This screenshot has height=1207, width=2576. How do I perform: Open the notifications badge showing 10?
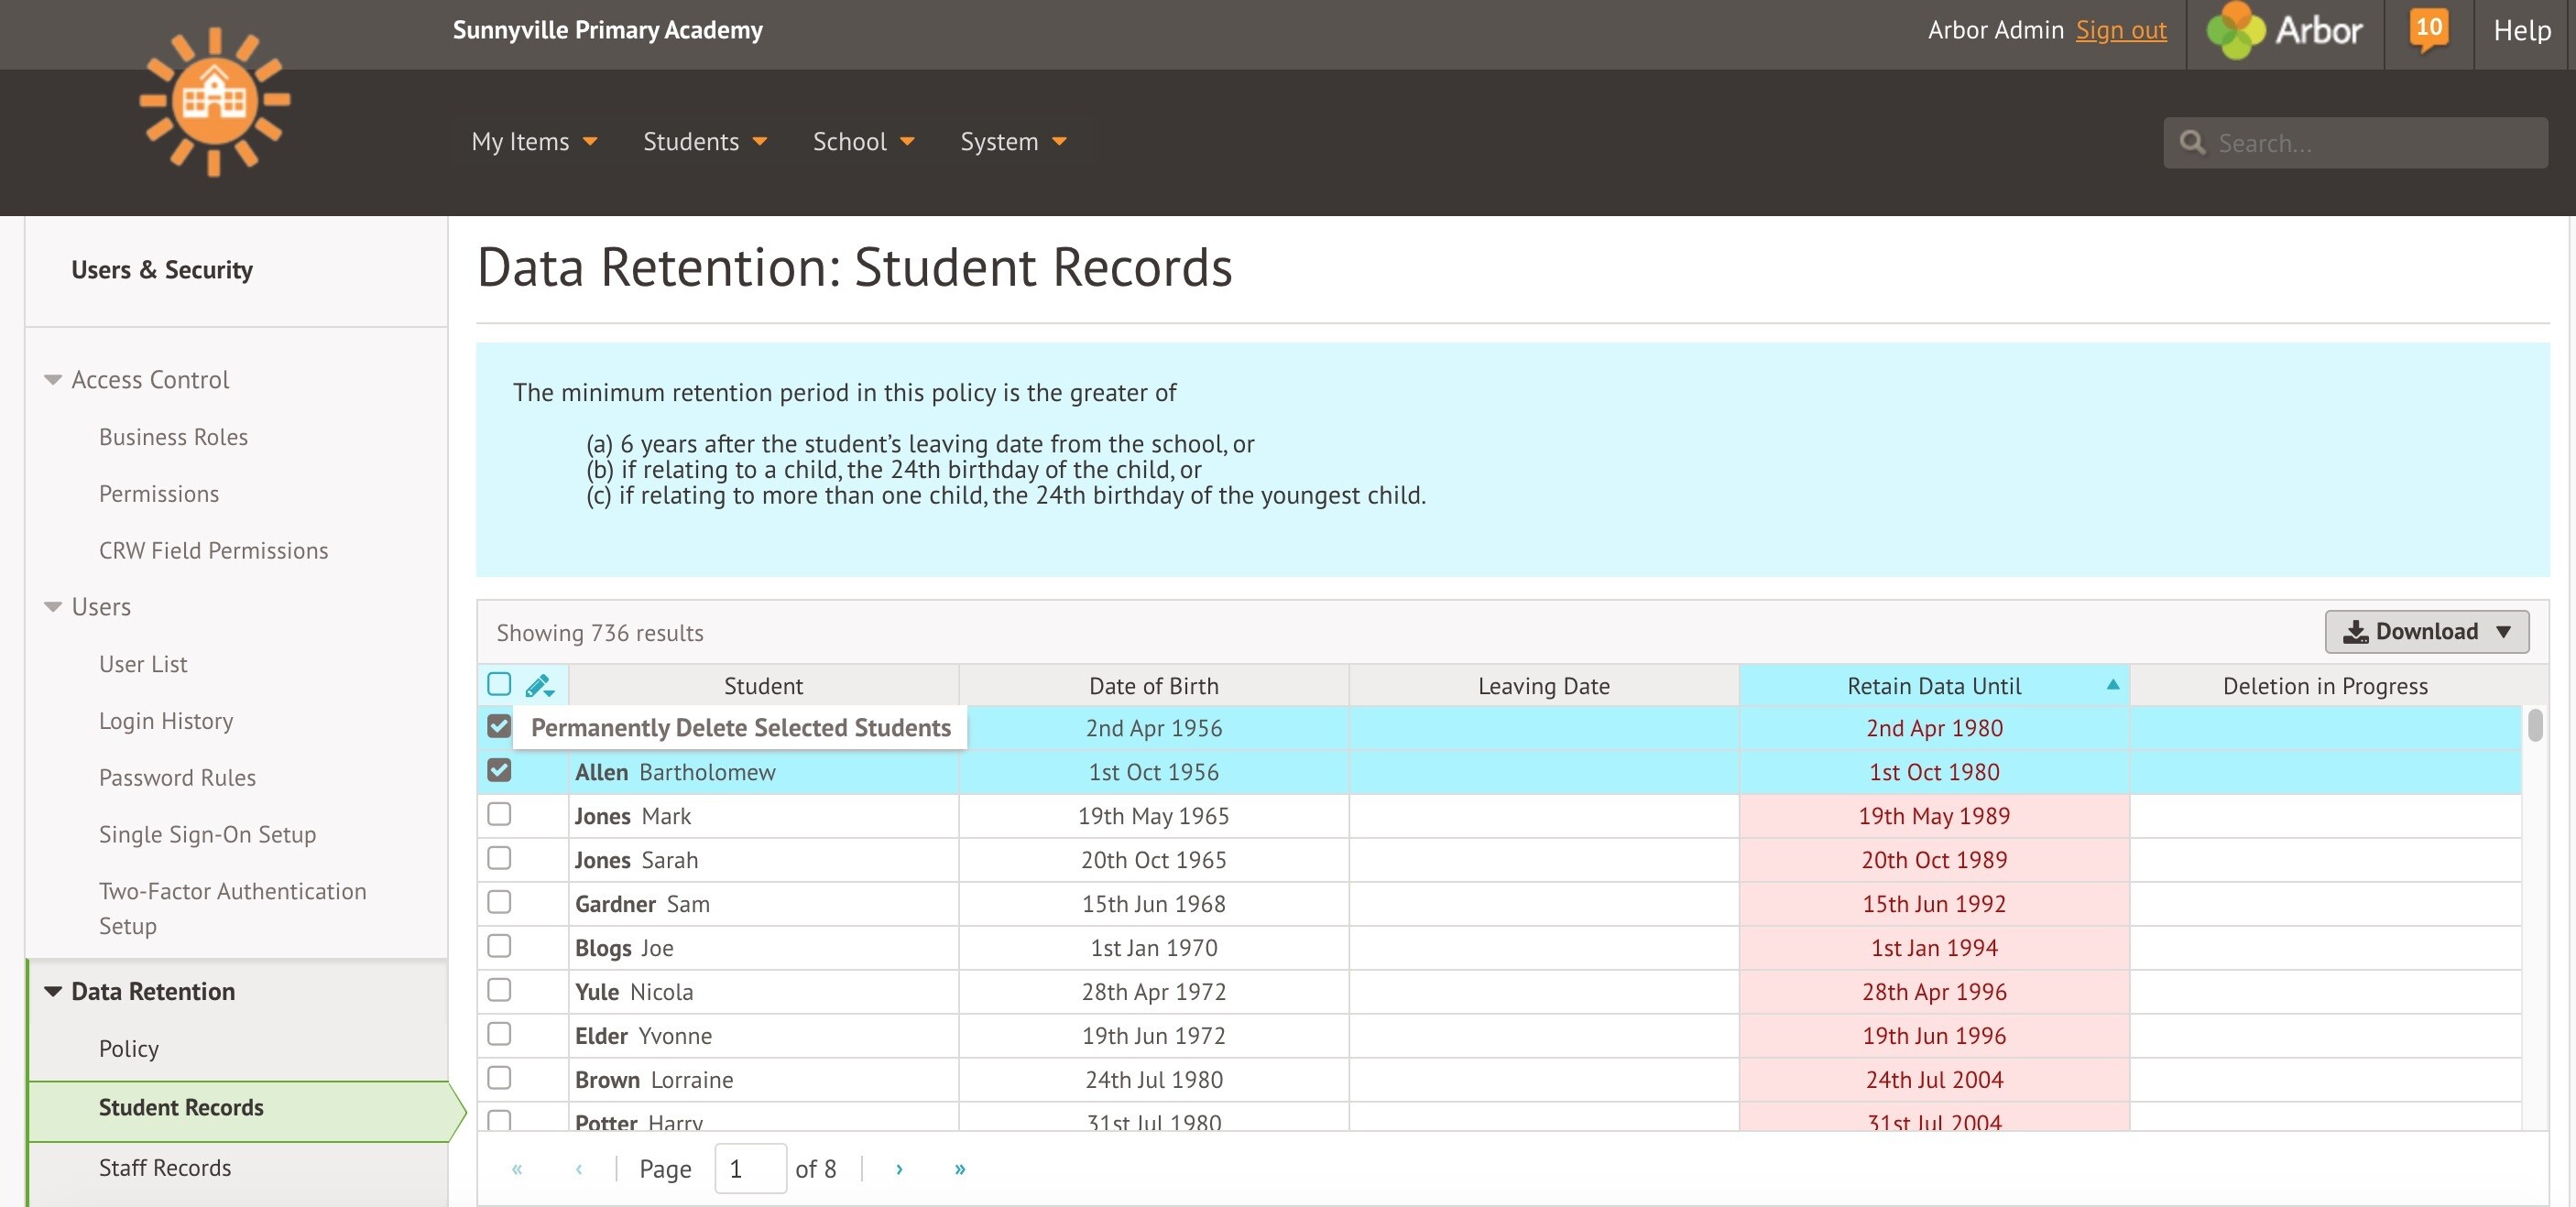(x=2429, y=29)
